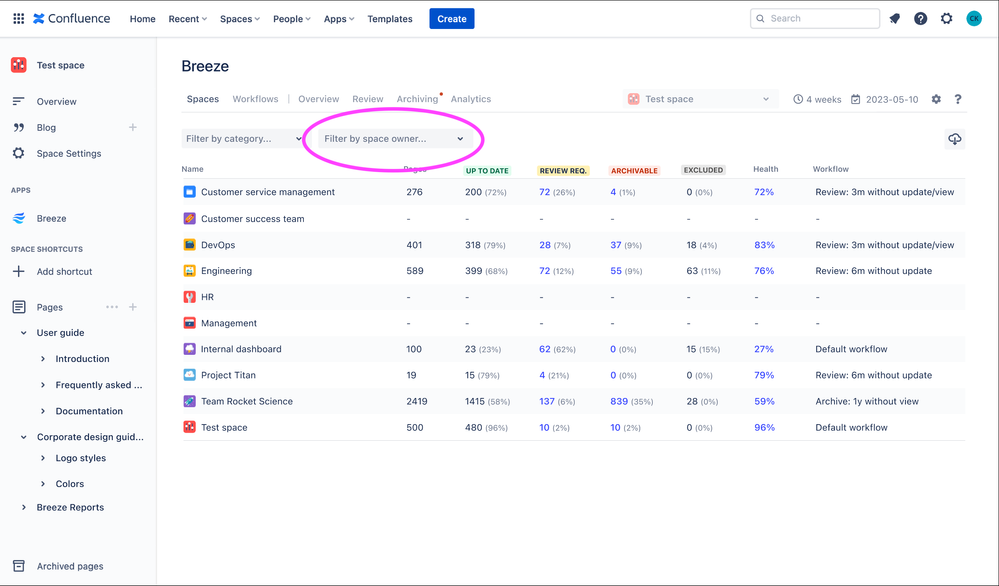
Task: Collapse the User guide tree section
Action: click(24, 333)
